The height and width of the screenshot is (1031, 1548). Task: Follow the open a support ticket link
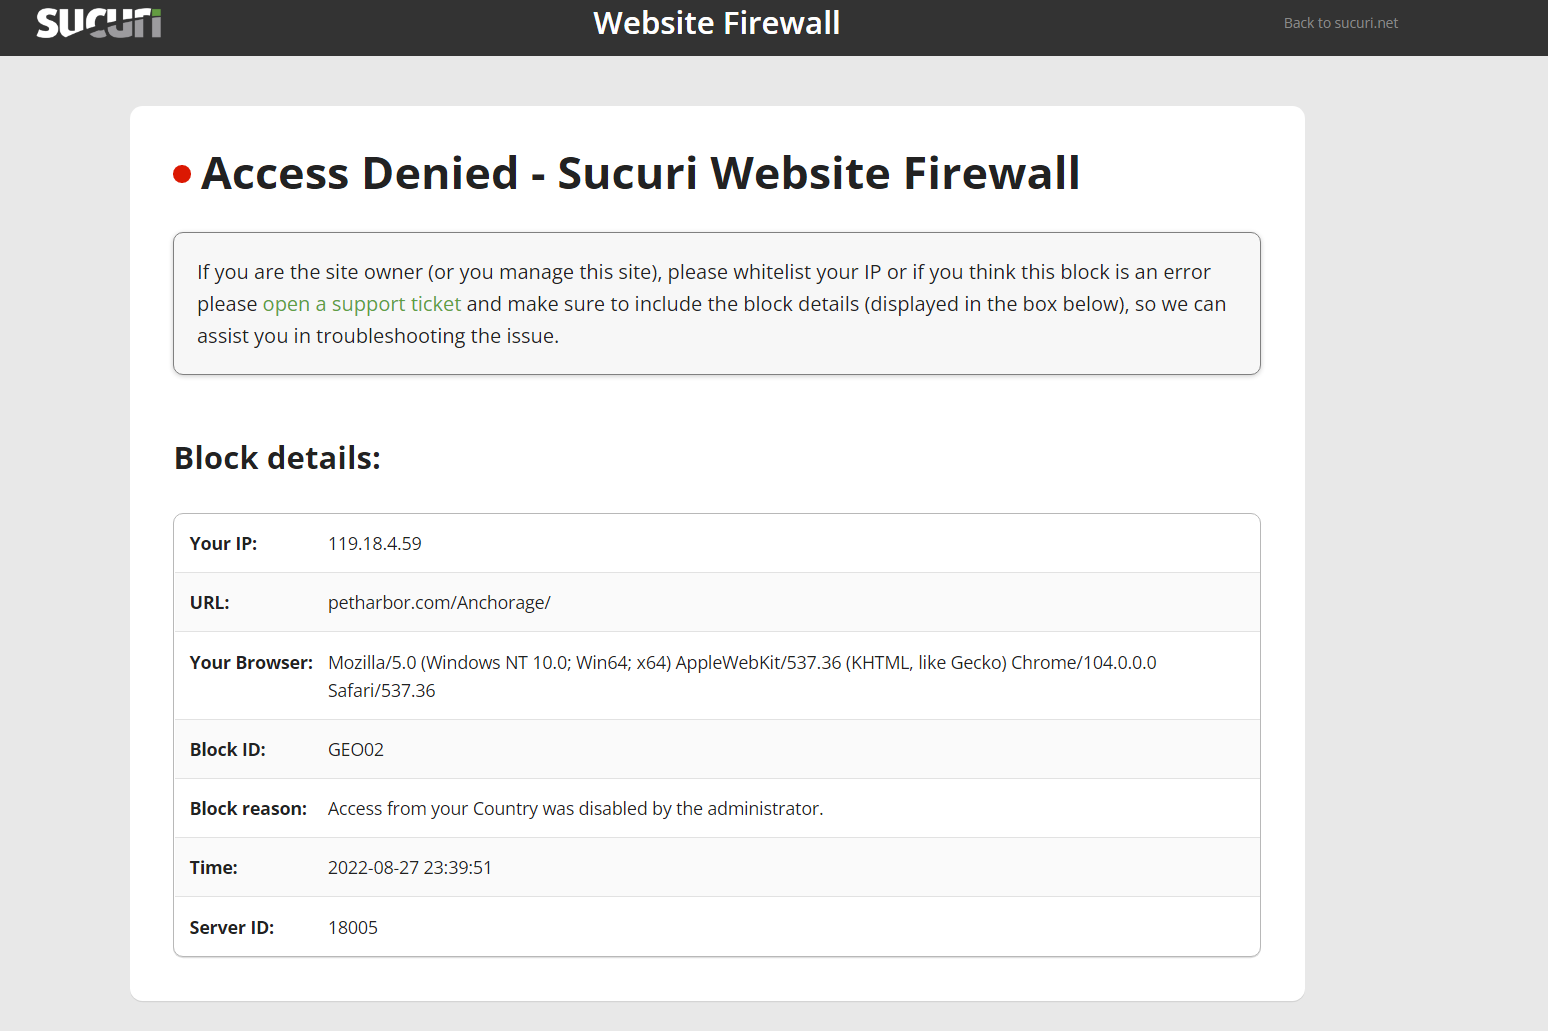tap(361, 304)
